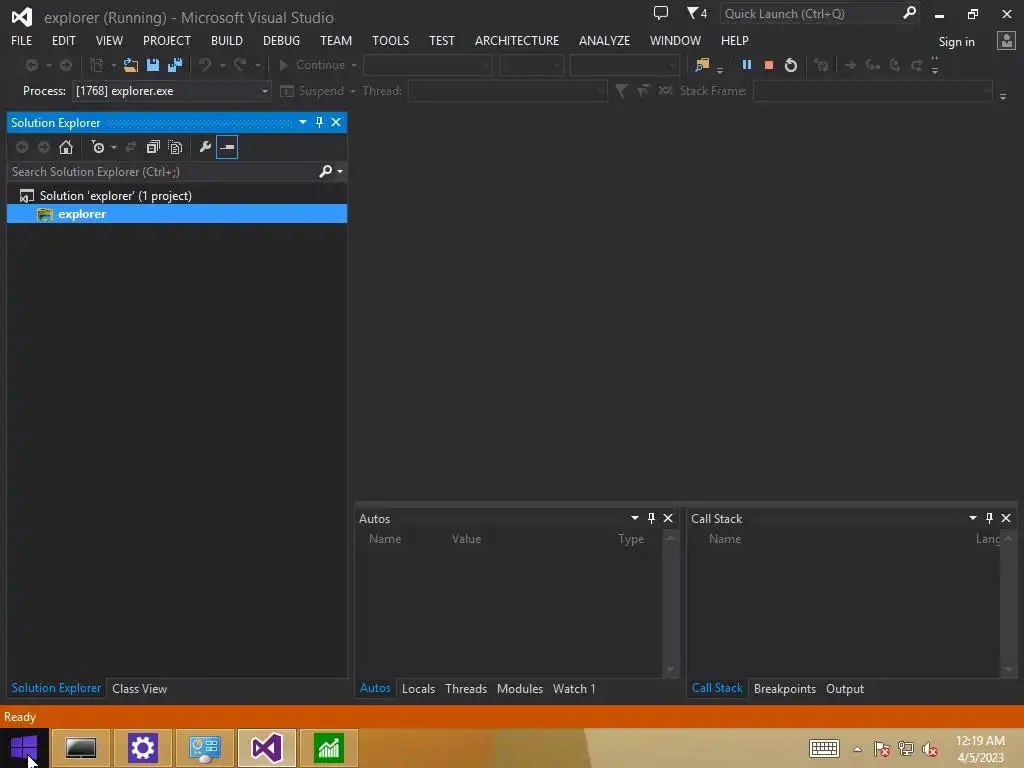Close the Autos panel
Screen dimensions: 1024x768
(x=668, y=518)
